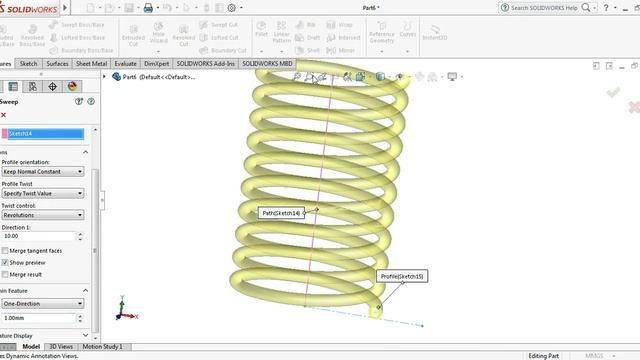Select the Linear Pattern tool
This screenshot has height=360, width=640.
pos(281,32)
